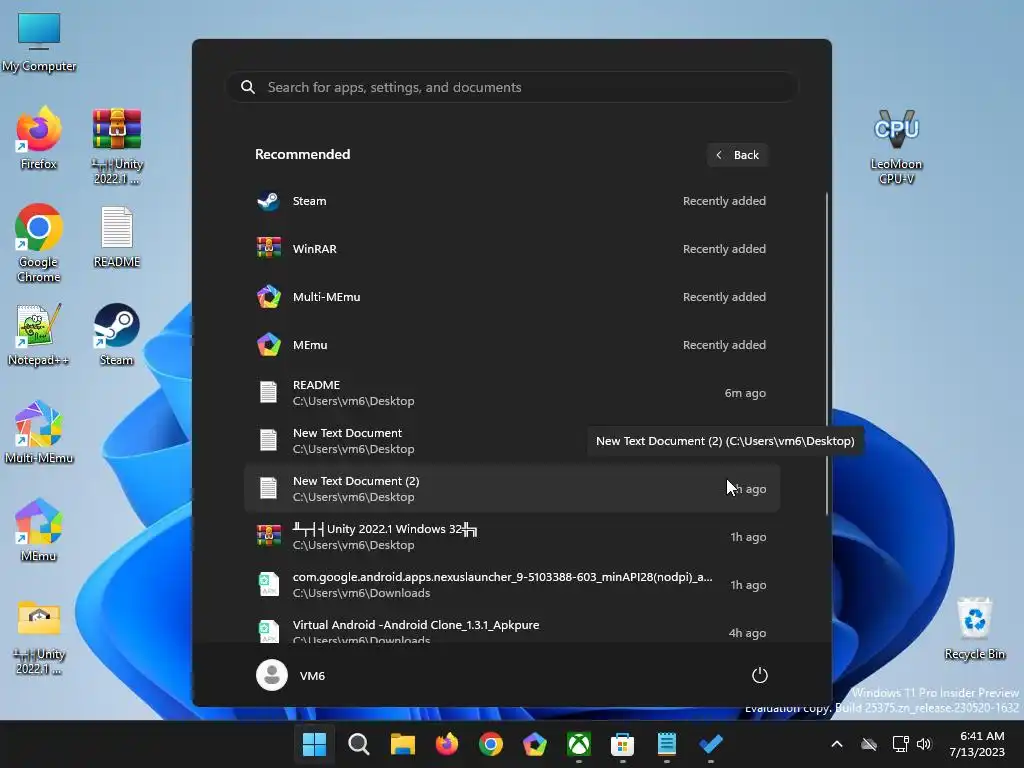Image resolution: width=1024 pixels, height=768 pixels.
Task: Select My Computer desktop icon
Action: [x=39, y=42]
